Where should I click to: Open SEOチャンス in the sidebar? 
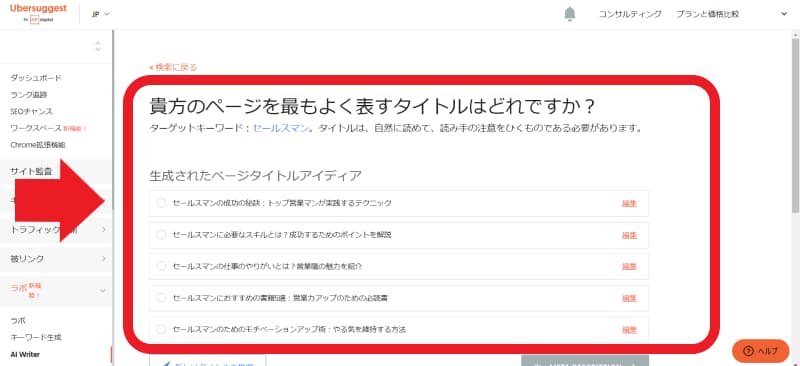(x=31, y=111)
